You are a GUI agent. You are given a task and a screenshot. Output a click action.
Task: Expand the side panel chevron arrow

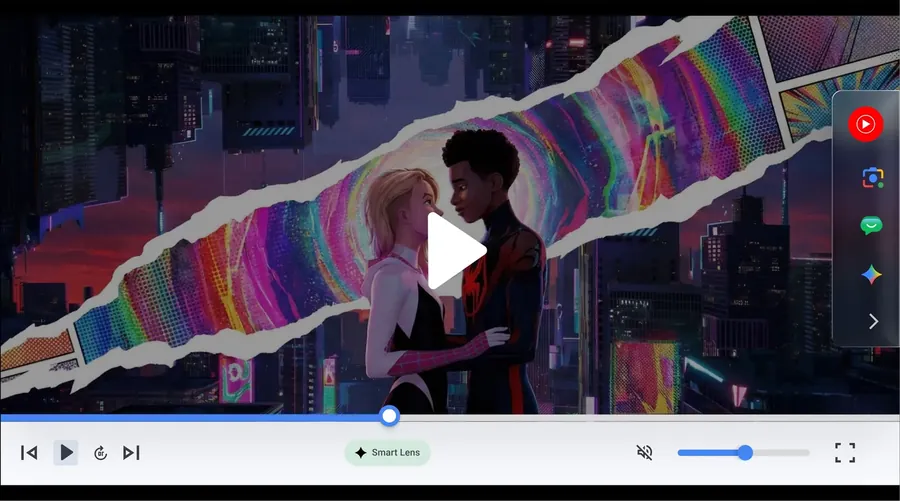click(x=873, y=321)
